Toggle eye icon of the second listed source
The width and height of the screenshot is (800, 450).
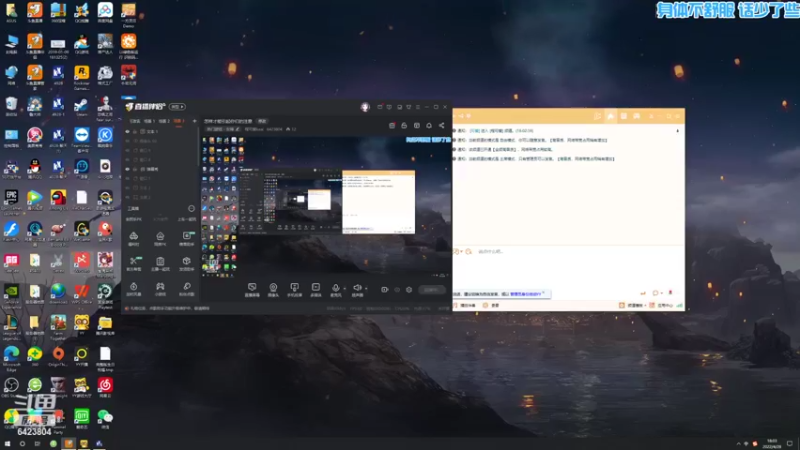pos(128,141)
